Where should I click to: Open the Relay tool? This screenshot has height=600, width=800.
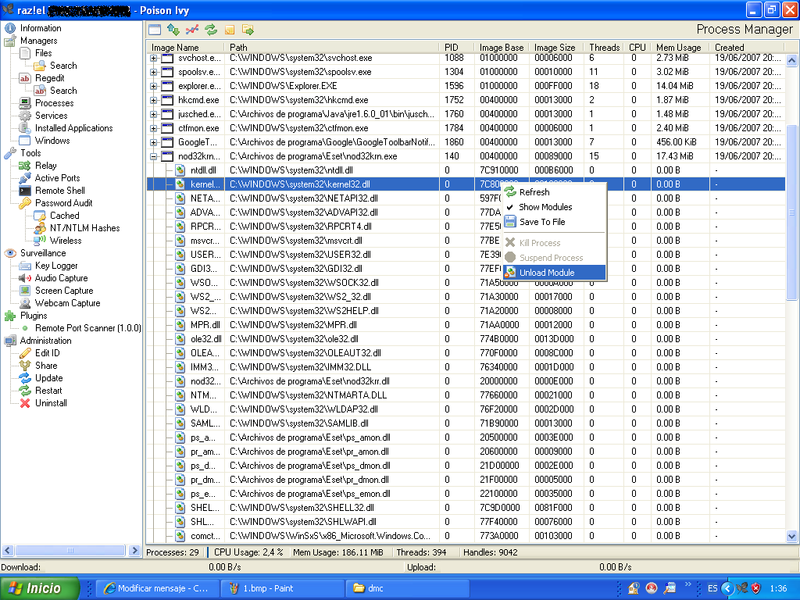tap(45, 166)
